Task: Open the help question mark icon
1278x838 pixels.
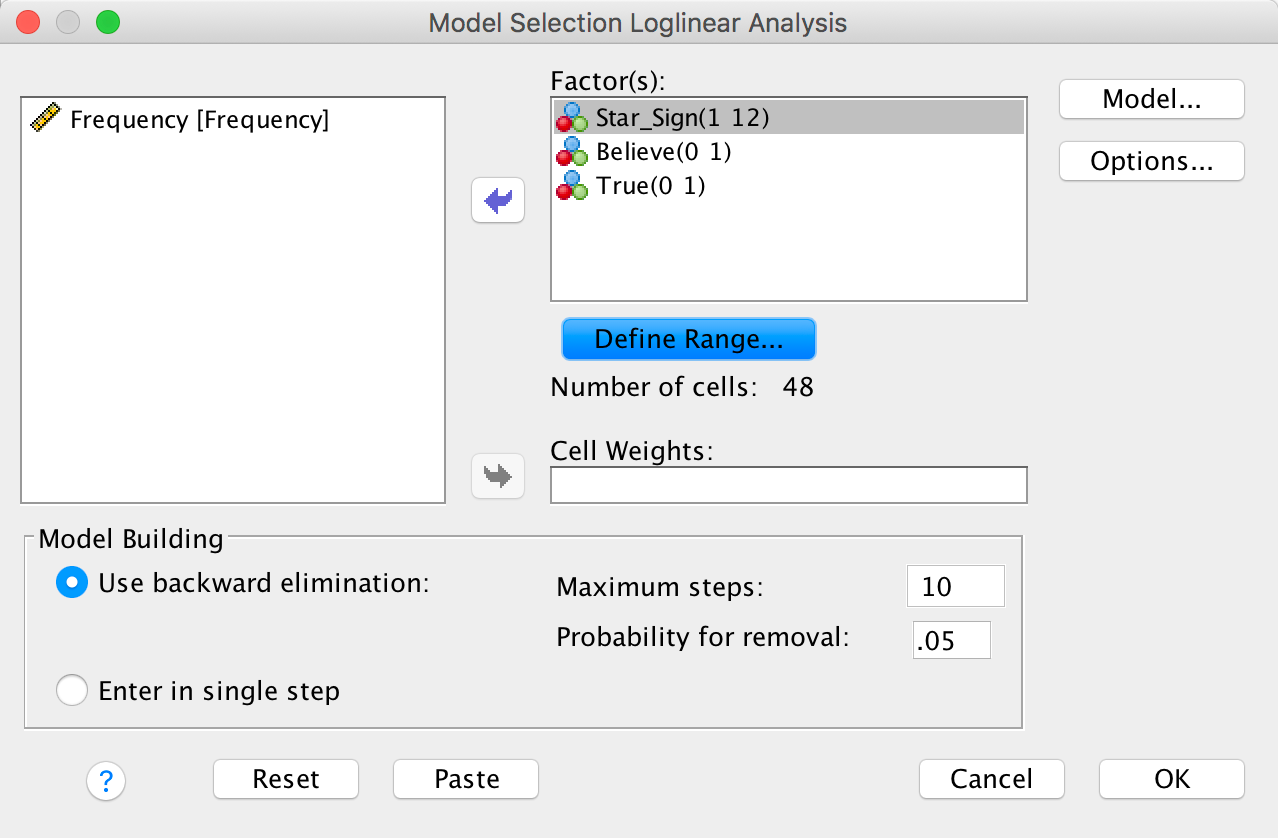Action: 106,779
